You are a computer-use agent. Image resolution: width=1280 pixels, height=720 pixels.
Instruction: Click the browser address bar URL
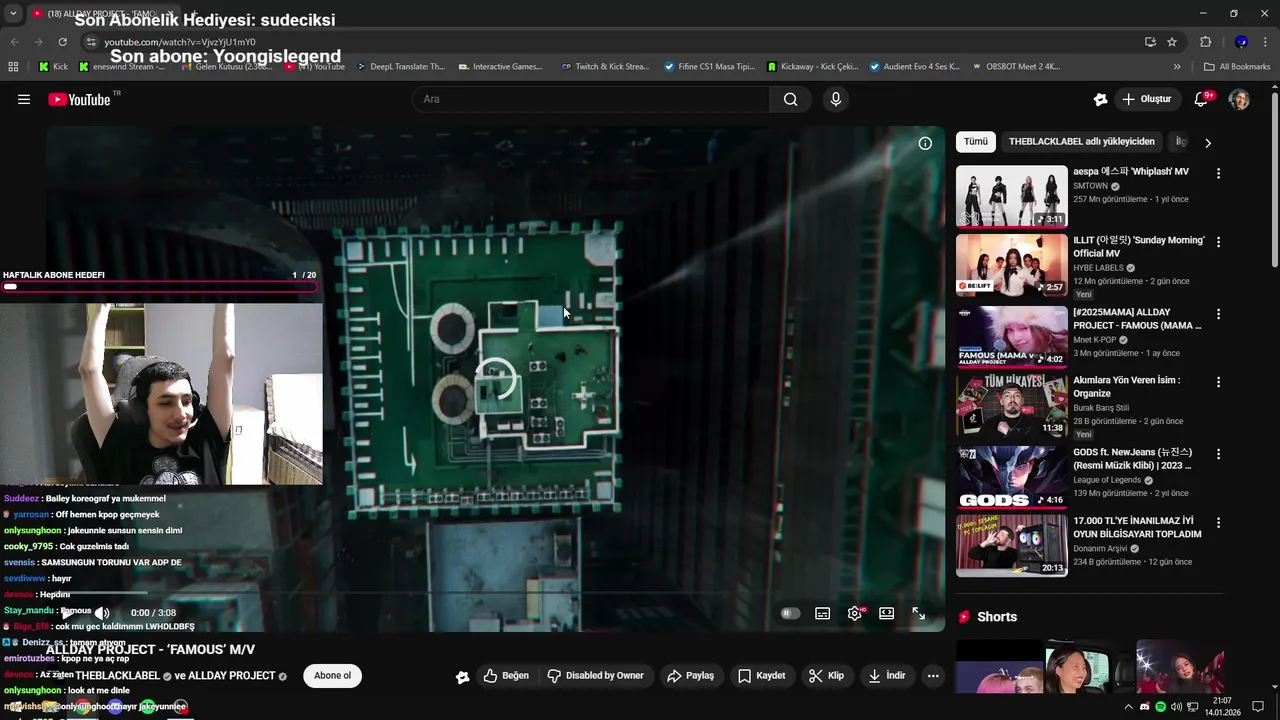tap(180, 42)
